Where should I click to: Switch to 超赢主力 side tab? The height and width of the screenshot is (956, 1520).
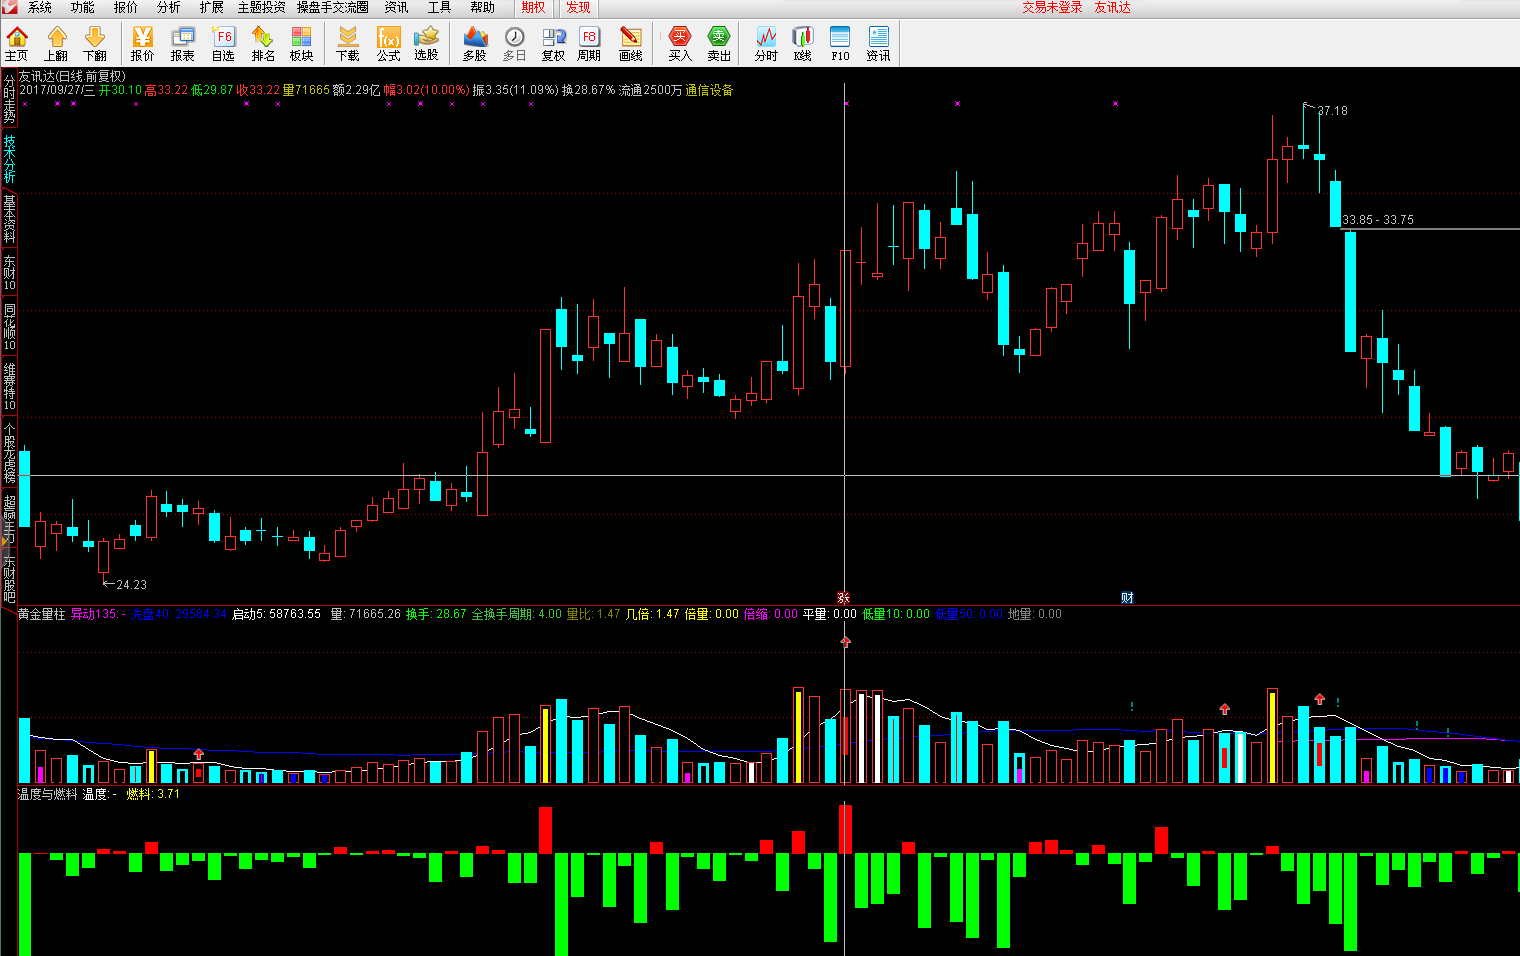pos(9,519)
